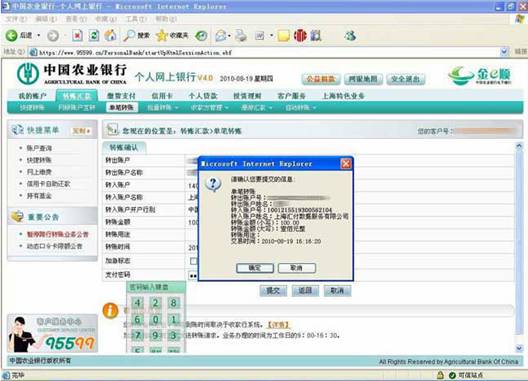The height and width of the screenshot is (381, 528).
Task: Switch to the 我的账户 tab
Action: click(x=32, y=96)
